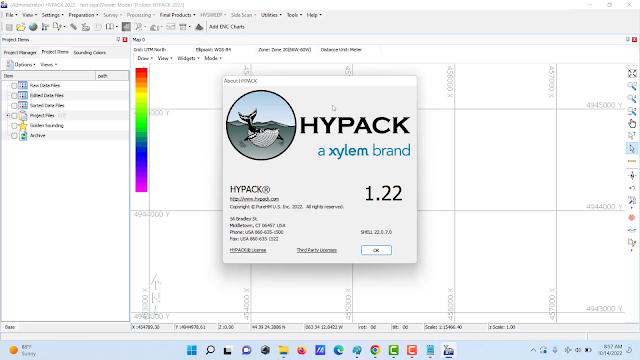Open the Windows Start menu
The image size is (640, 360).
click(x=192, y=350)
